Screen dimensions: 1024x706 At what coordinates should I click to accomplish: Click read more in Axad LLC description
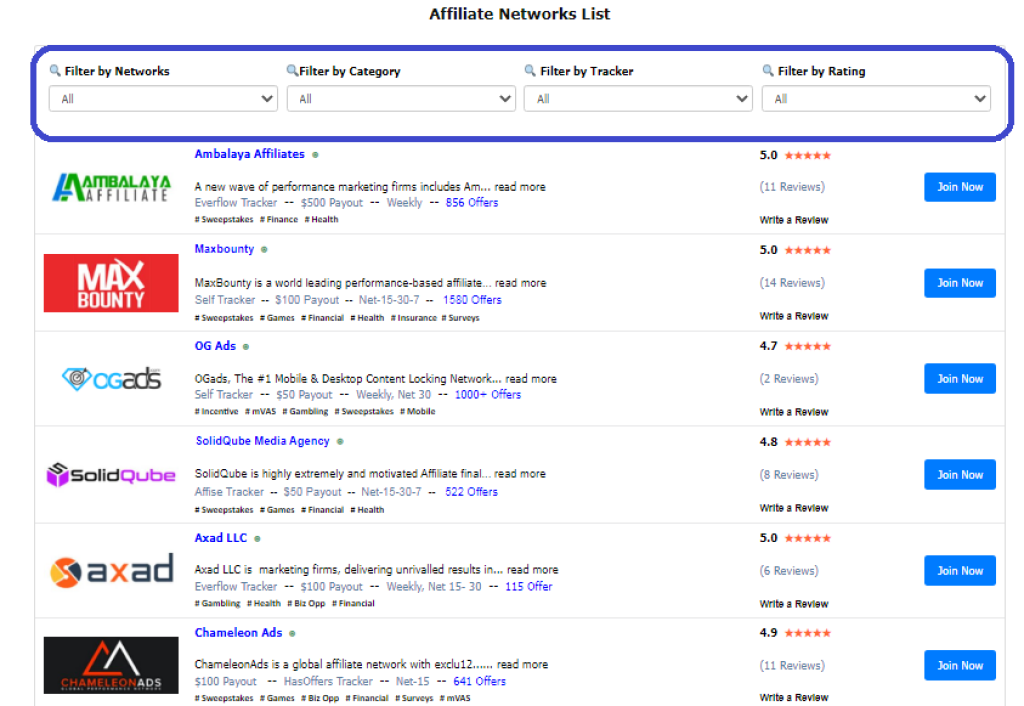pos(533,570)
